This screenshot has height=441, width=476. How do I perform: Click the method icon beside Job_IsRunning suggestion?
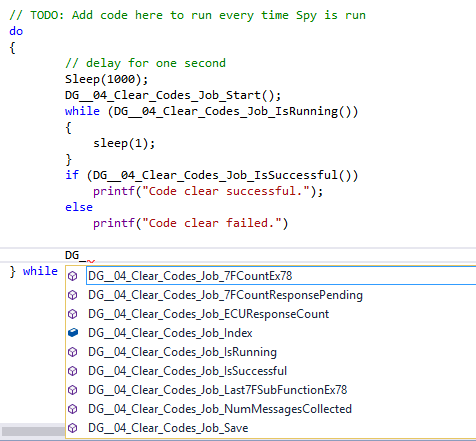coord(73,352)
